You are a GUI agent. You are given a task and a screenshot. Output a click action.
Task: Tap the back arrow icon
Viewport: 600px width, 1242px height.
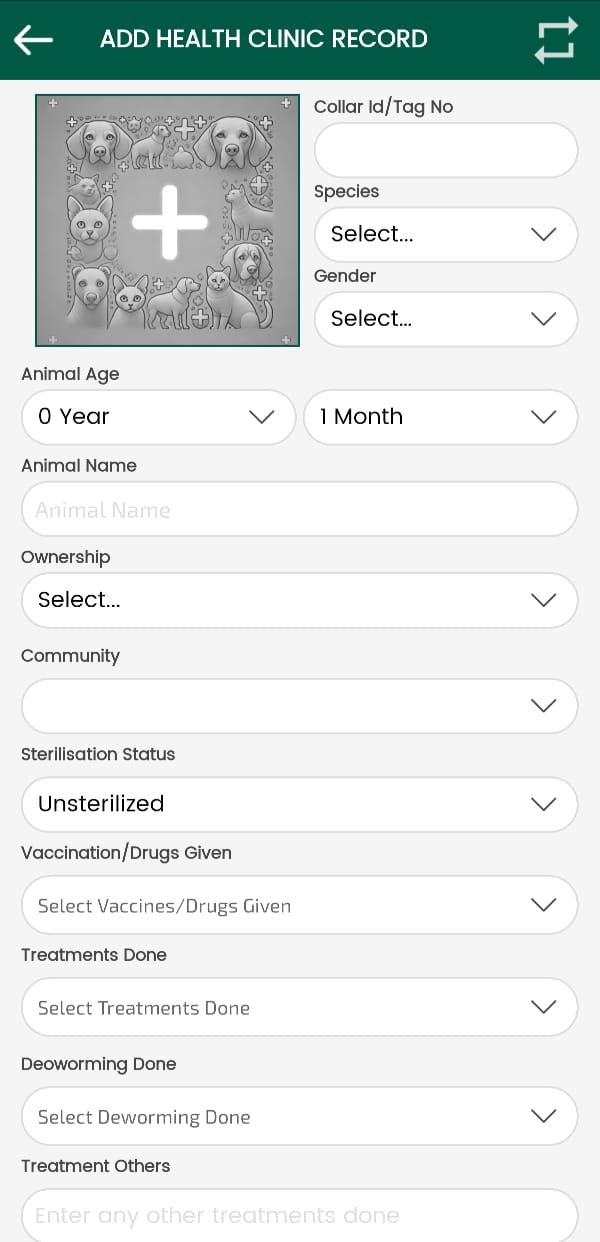coord(33,40)
